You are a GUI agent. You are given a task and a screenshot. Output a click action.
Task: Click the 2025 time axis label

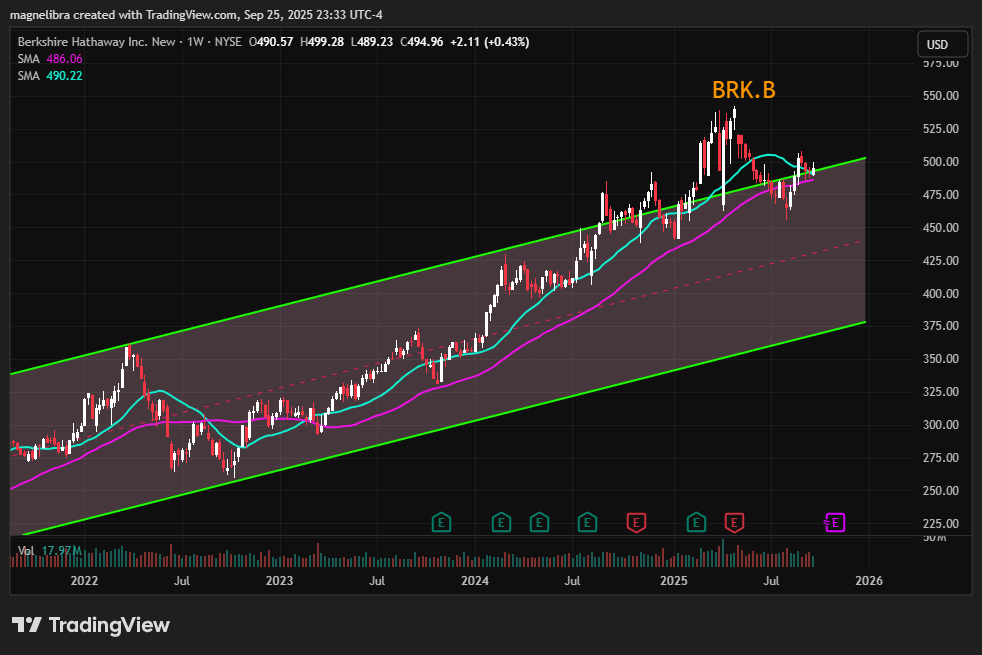click(x=674, y=580)
